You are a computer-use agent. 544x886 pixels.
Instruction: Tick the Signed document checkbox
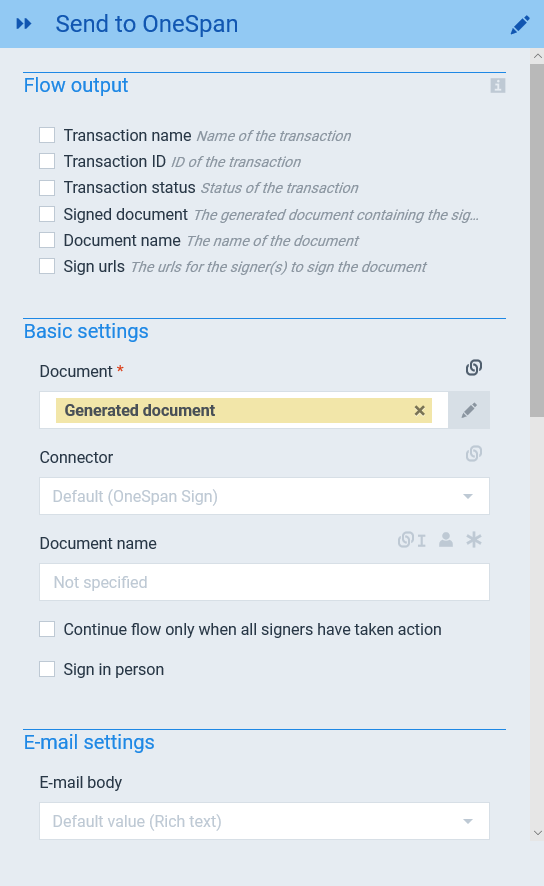(x=47, y=214)
